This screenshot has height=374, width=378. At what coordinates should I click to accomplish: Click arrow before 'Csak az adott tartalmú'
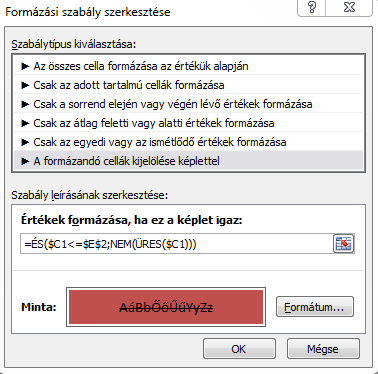point(25,85)
